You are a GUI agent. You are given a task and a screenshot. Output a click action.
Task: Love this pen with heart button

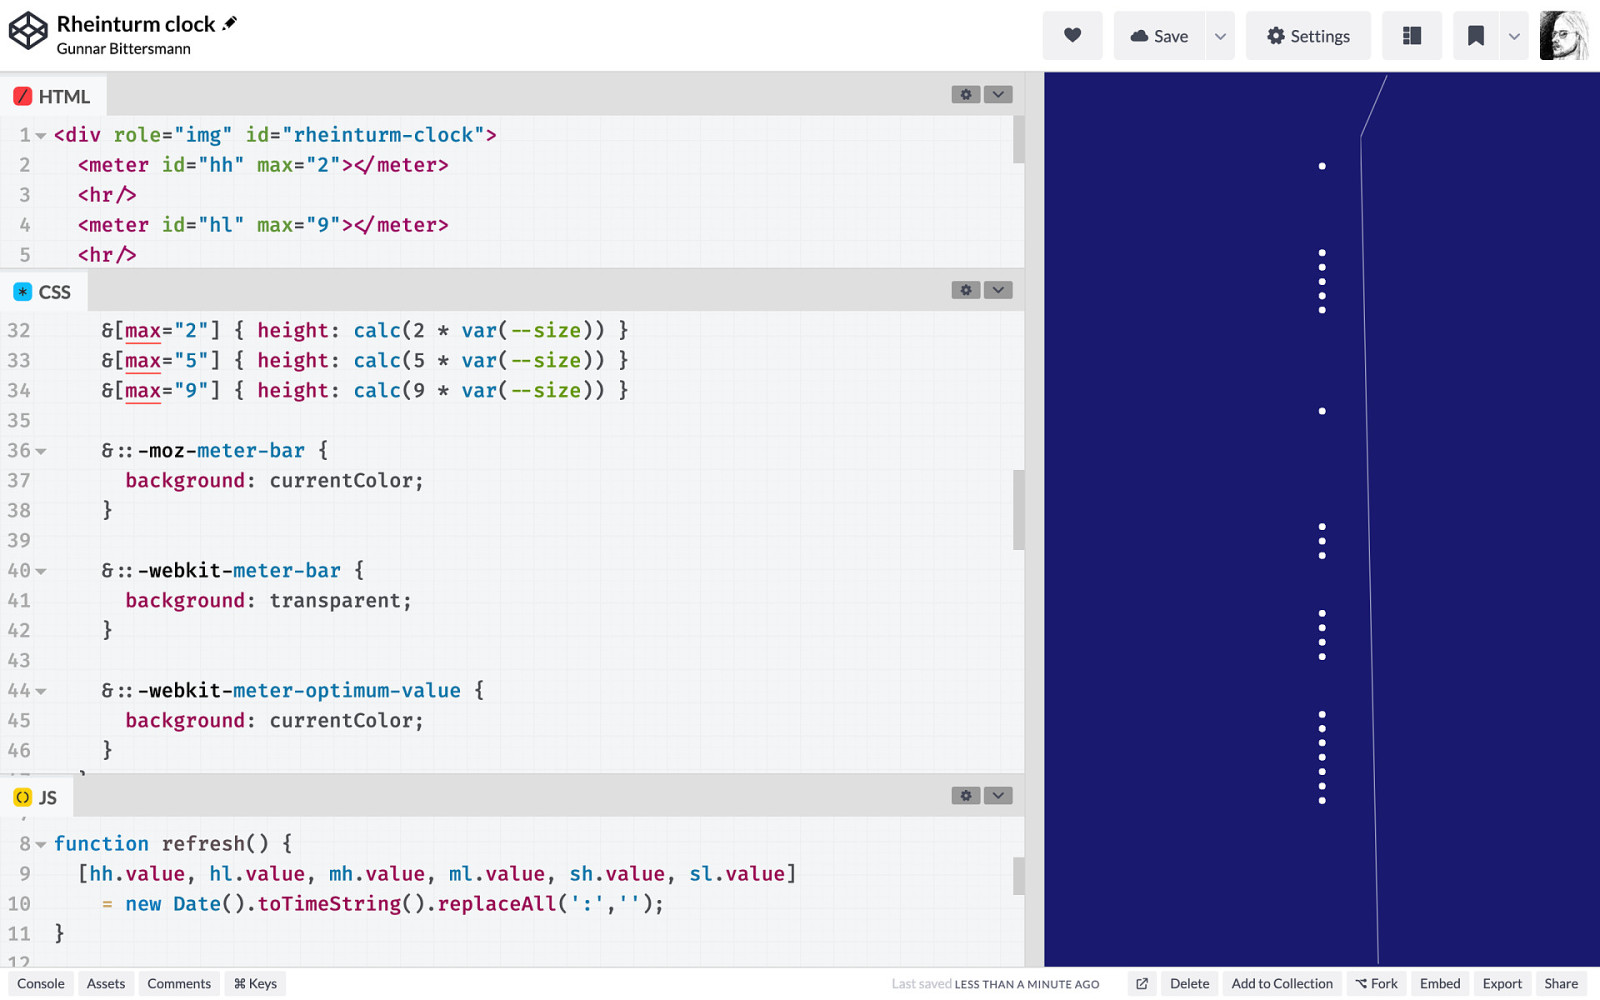click(1072, 36)
